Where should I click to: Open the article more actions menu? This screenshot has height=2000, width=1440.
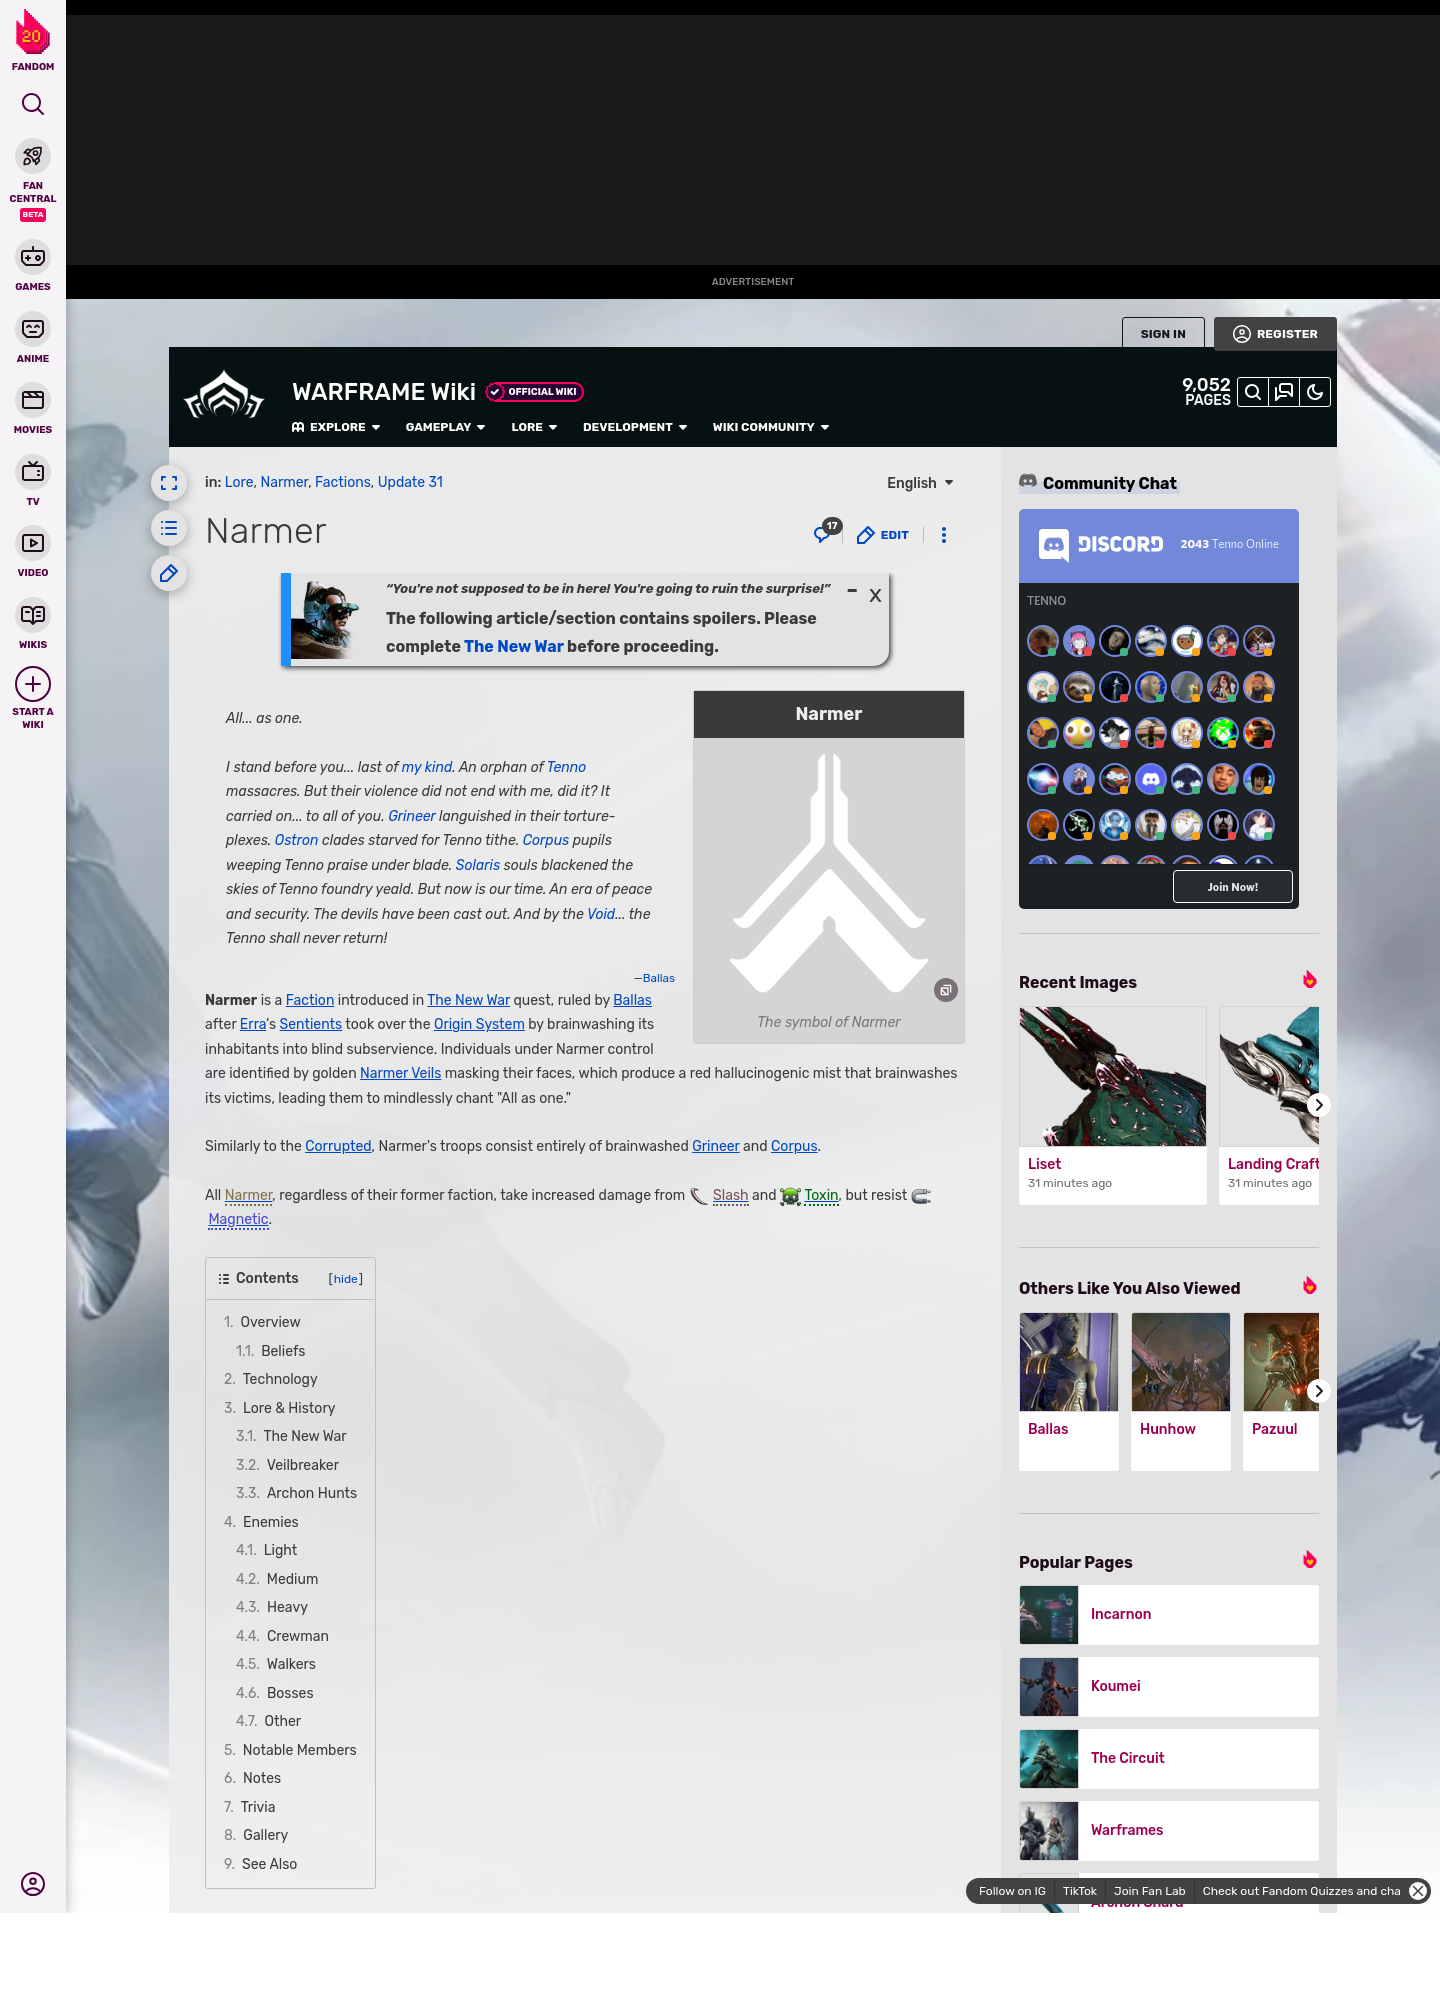click(x=944, y=535)
